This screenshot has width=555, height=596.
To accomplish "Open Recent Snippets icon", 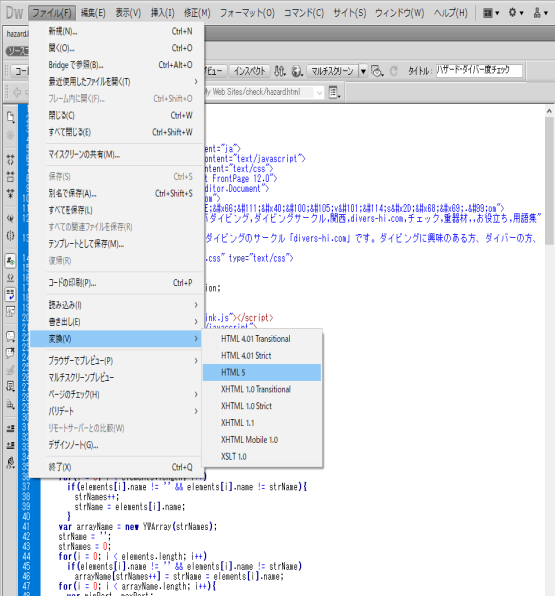I will (x=11, y=387).
